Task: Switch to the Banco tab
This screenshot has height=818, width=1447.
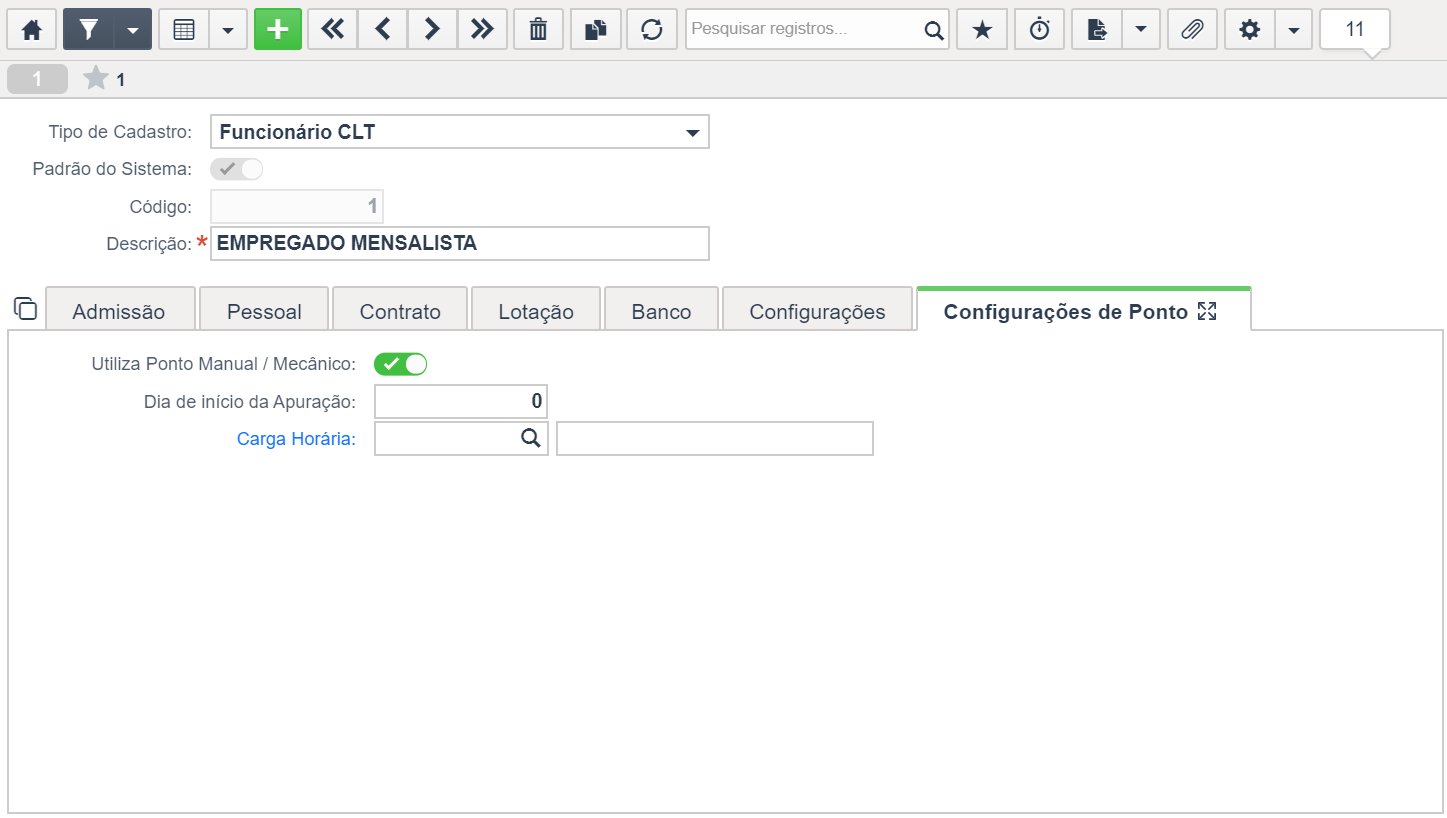Action: coord(661,311)
